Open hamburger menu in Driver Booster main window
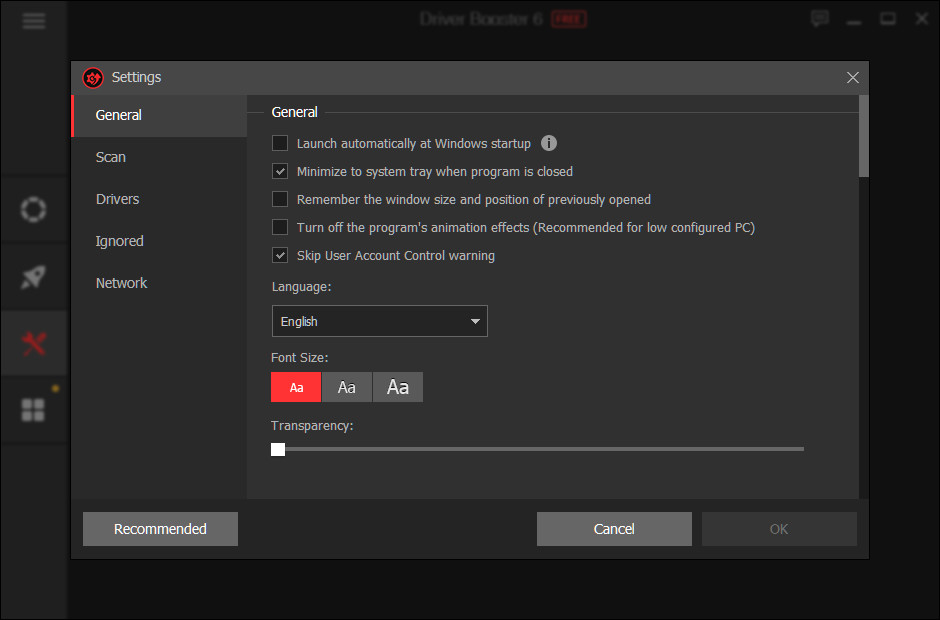Screen dimensions: 940x620 [x=34, y=21]
